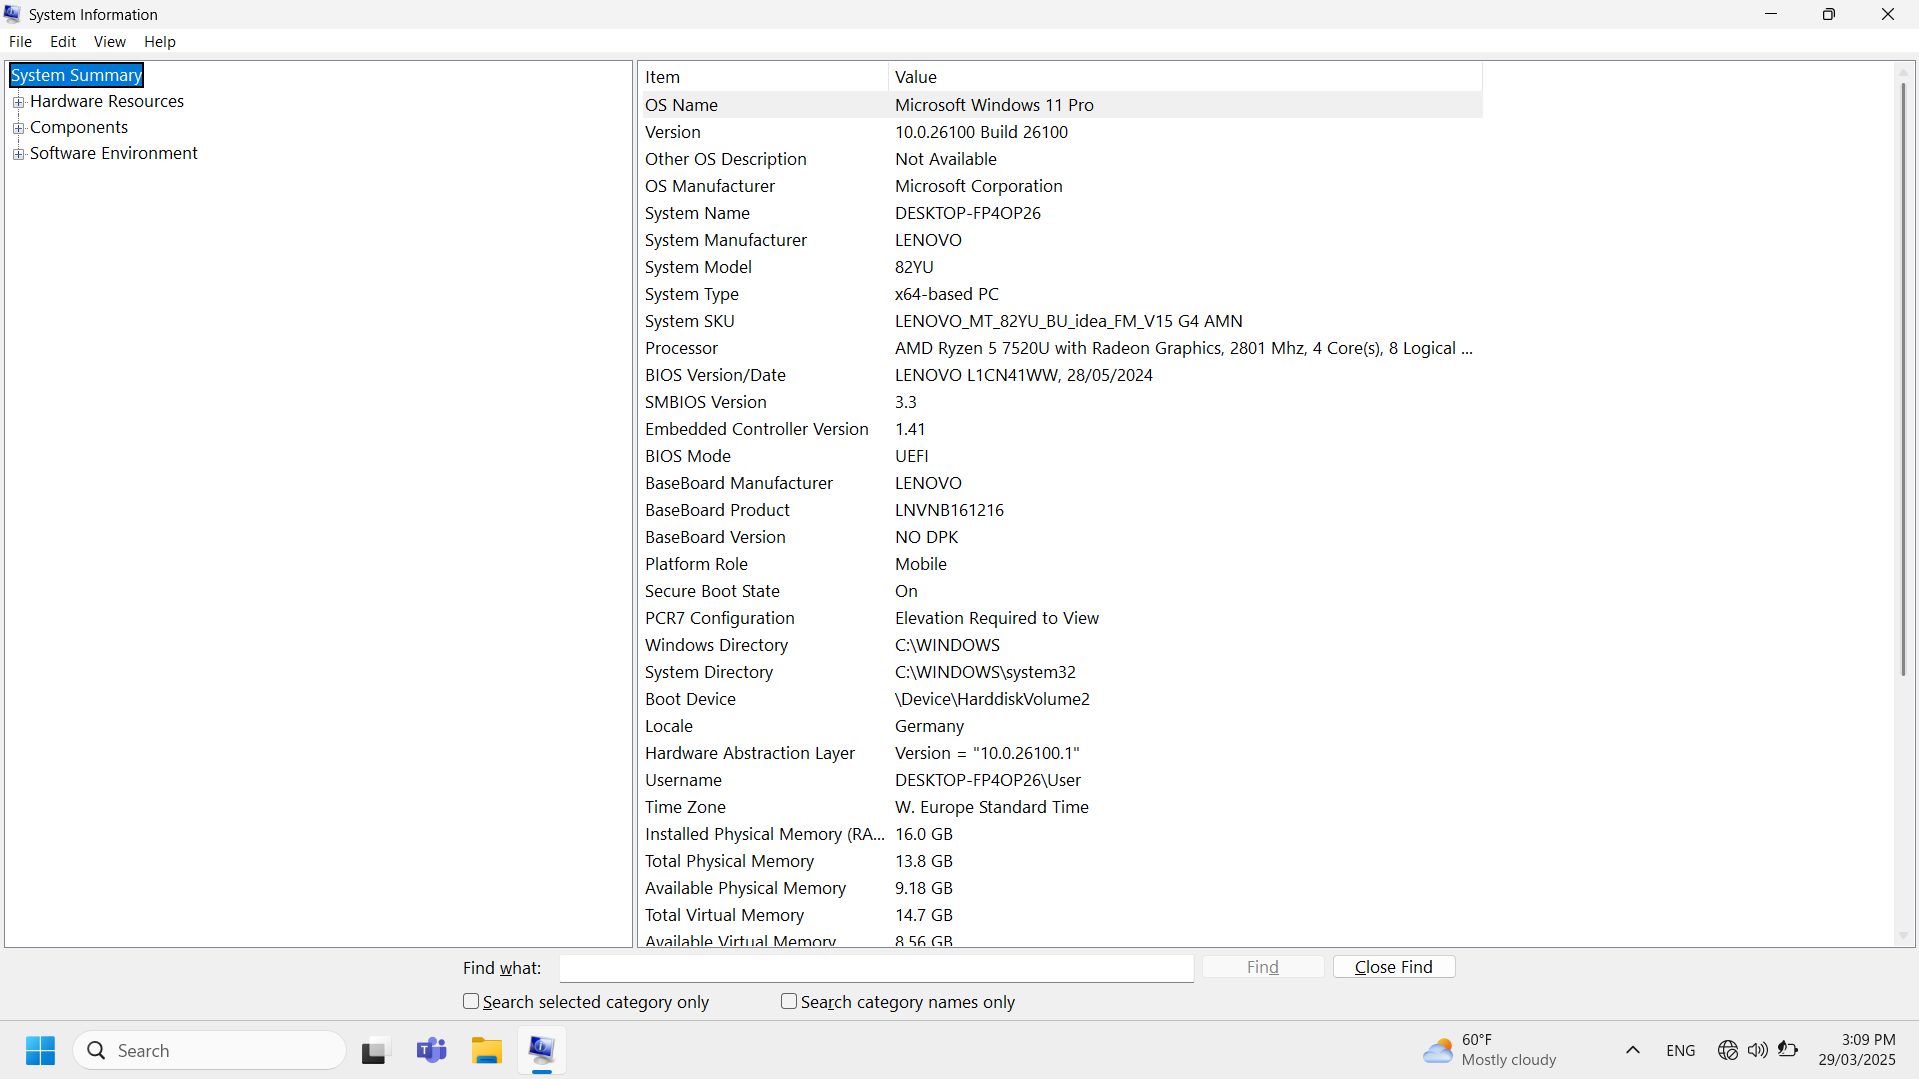Open the Help menu
This screenshot has width=1919, height=1079.
point(159,41)
